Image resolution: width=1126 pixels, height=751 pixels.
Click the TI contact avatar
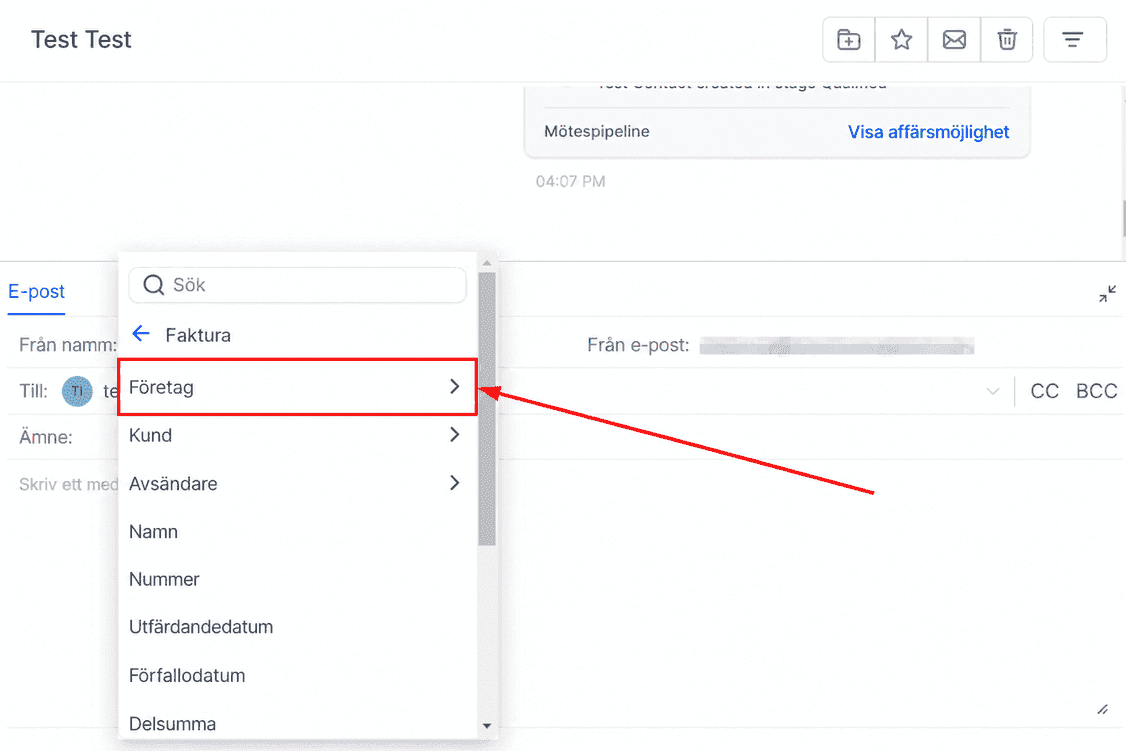pos(77,391)
